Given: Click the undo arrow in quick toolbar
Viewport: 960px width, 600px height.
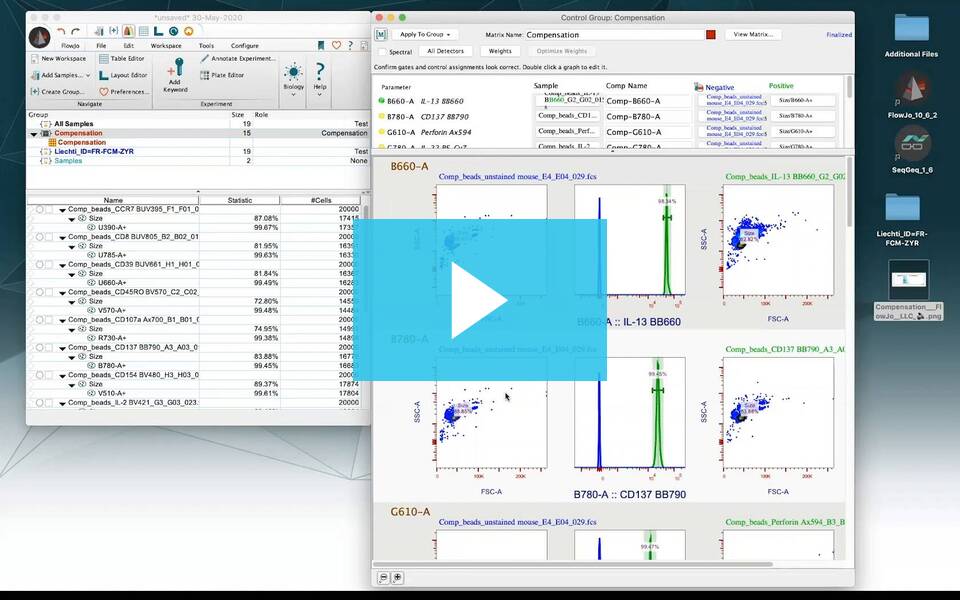Looking at the screenshot, I should [61, 31].
